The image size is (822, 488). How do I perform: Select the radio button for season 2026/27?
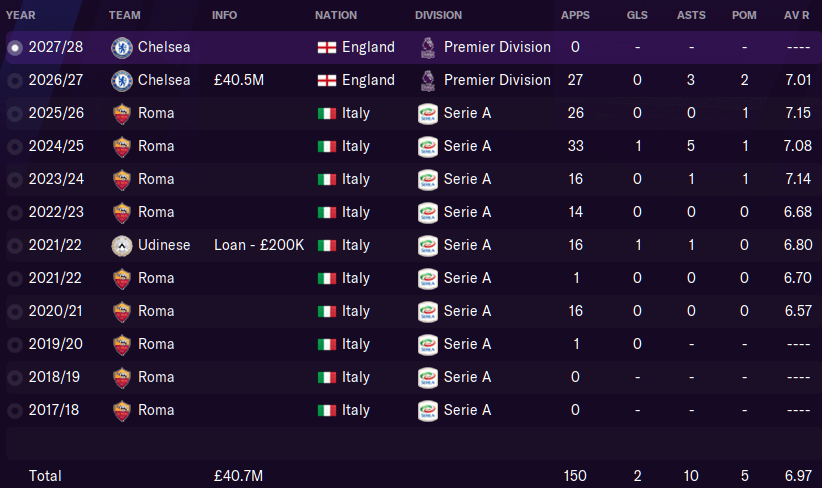tap(15, 81)
